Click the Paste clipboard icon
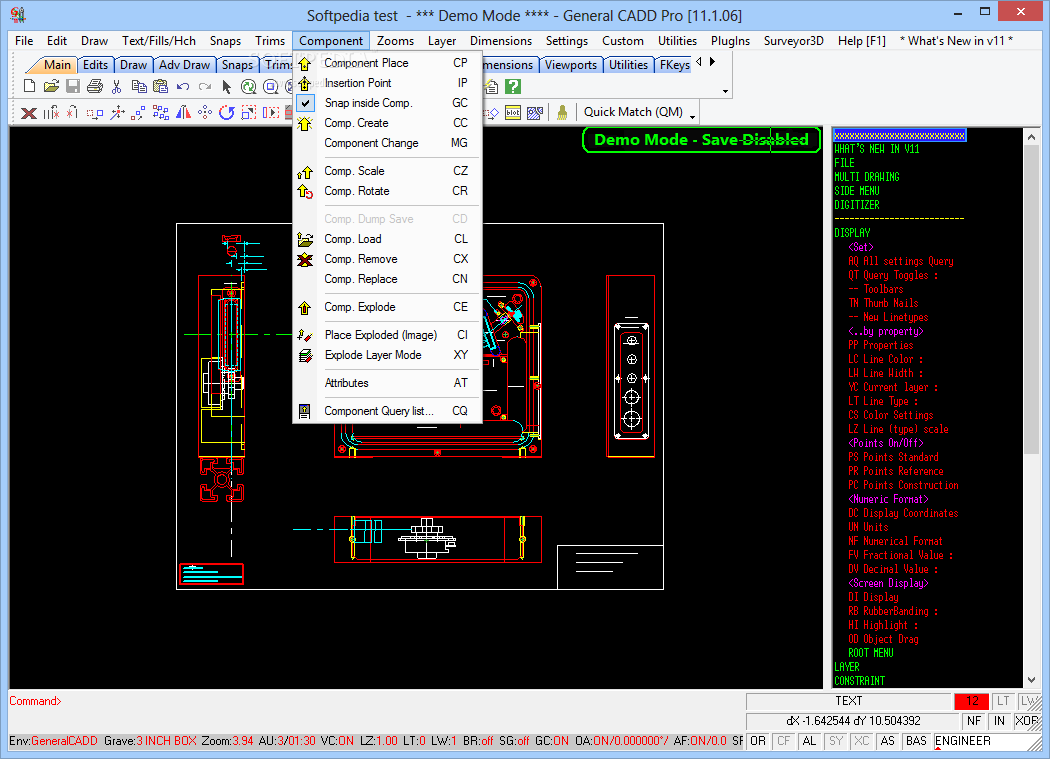The width and height of the screenshot is (1050, 759). coord(160,86)
